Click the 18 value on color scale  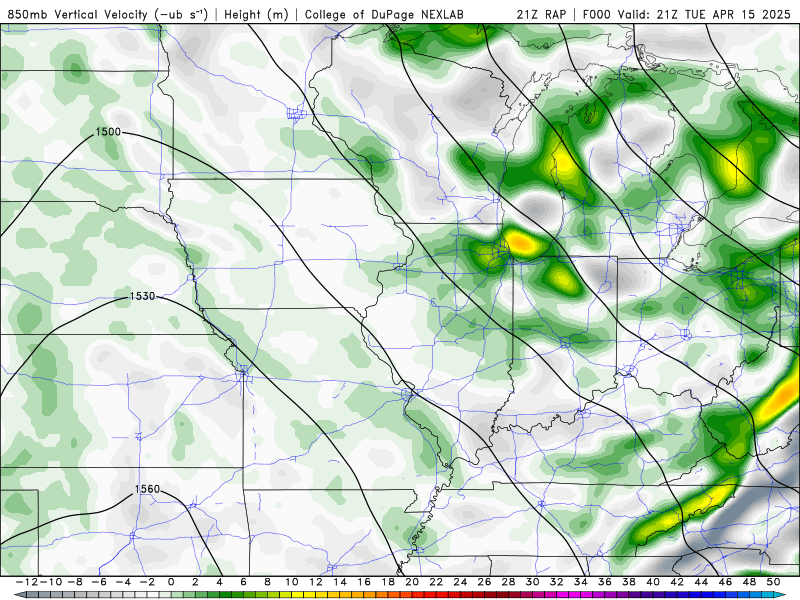(x=388, y=582)
